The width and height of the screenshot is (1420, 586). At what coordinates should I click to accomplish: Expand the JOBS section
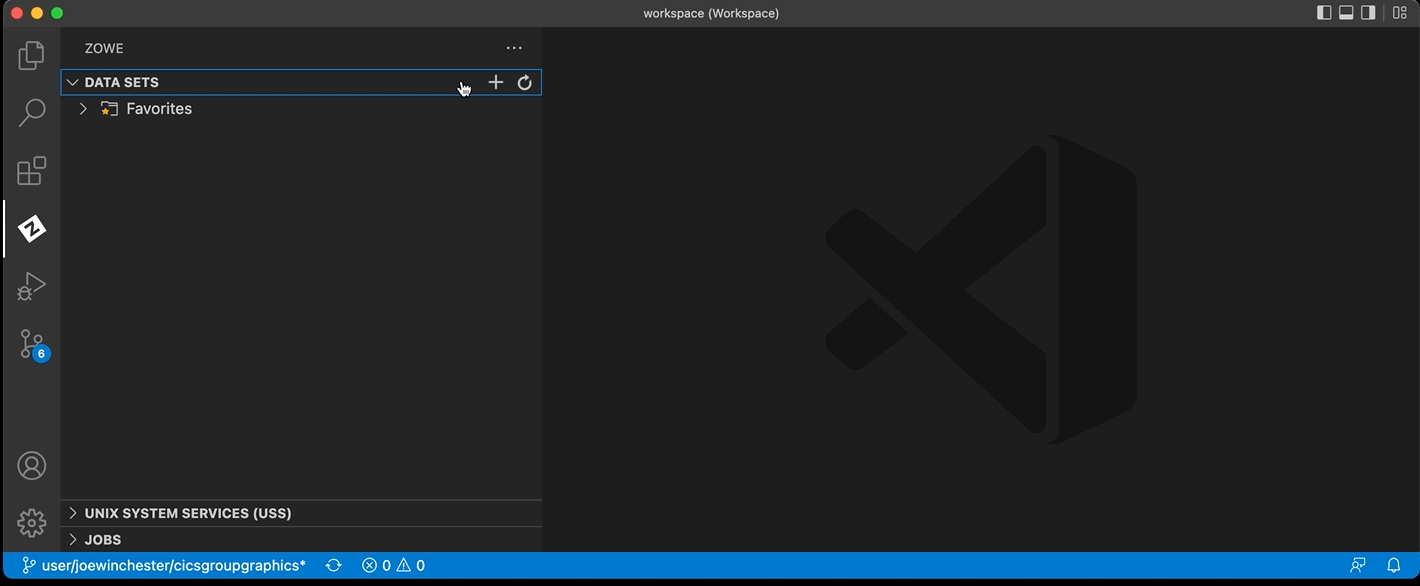pos(301,539)
